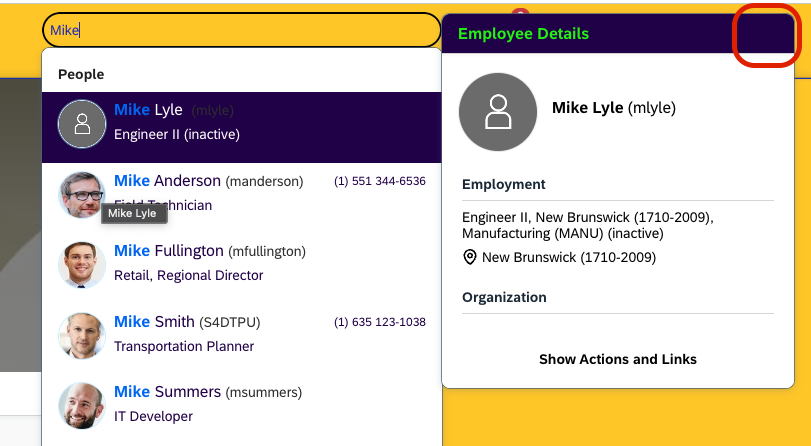Expand Show Actions and Links

tap(617, 359)
